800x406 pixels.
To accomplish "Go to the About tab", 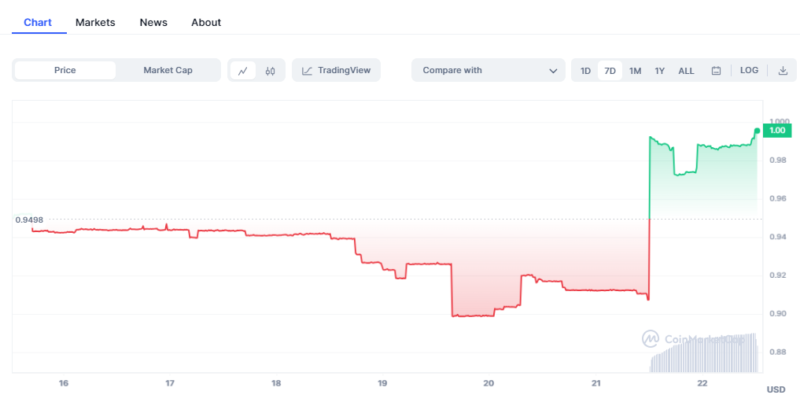I will pyautogui.click(x=206, y=22).
